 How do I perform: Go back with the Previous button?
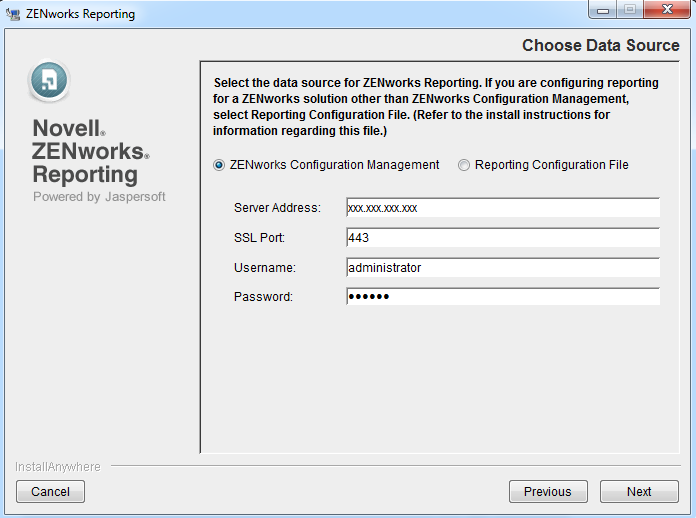(x=548, y=492)
